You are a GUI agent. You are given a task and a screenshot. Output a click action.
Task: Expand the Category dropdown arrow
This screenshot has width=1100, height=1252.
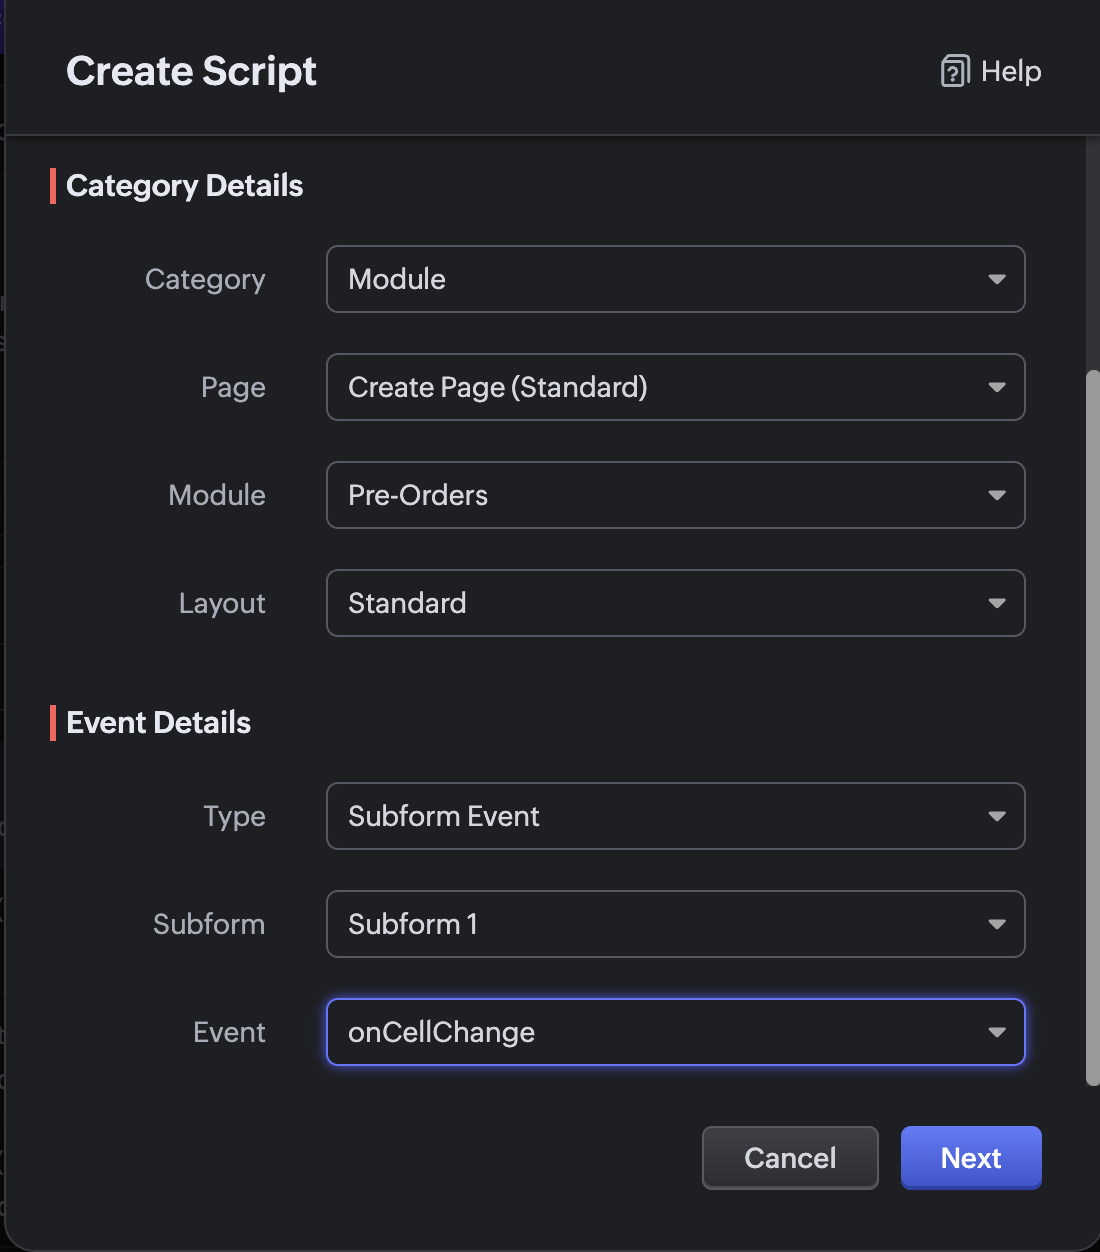(x=996, y=279)
